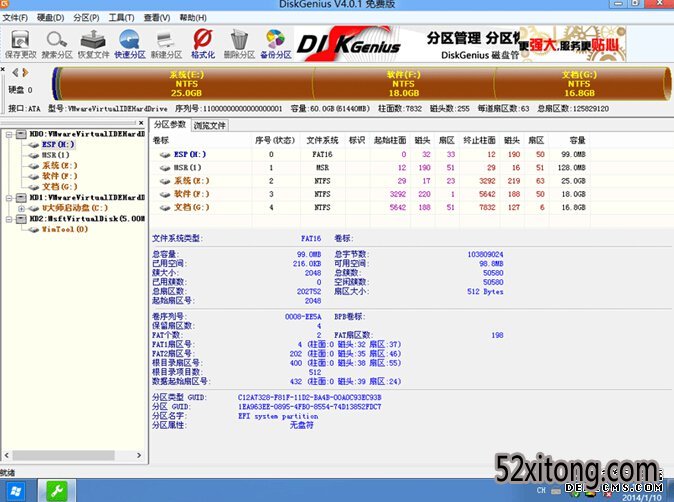Collapse the HD0 VMware disk tree node
Image resolution: width=674 pixels, height=502 pixels.
9,135
